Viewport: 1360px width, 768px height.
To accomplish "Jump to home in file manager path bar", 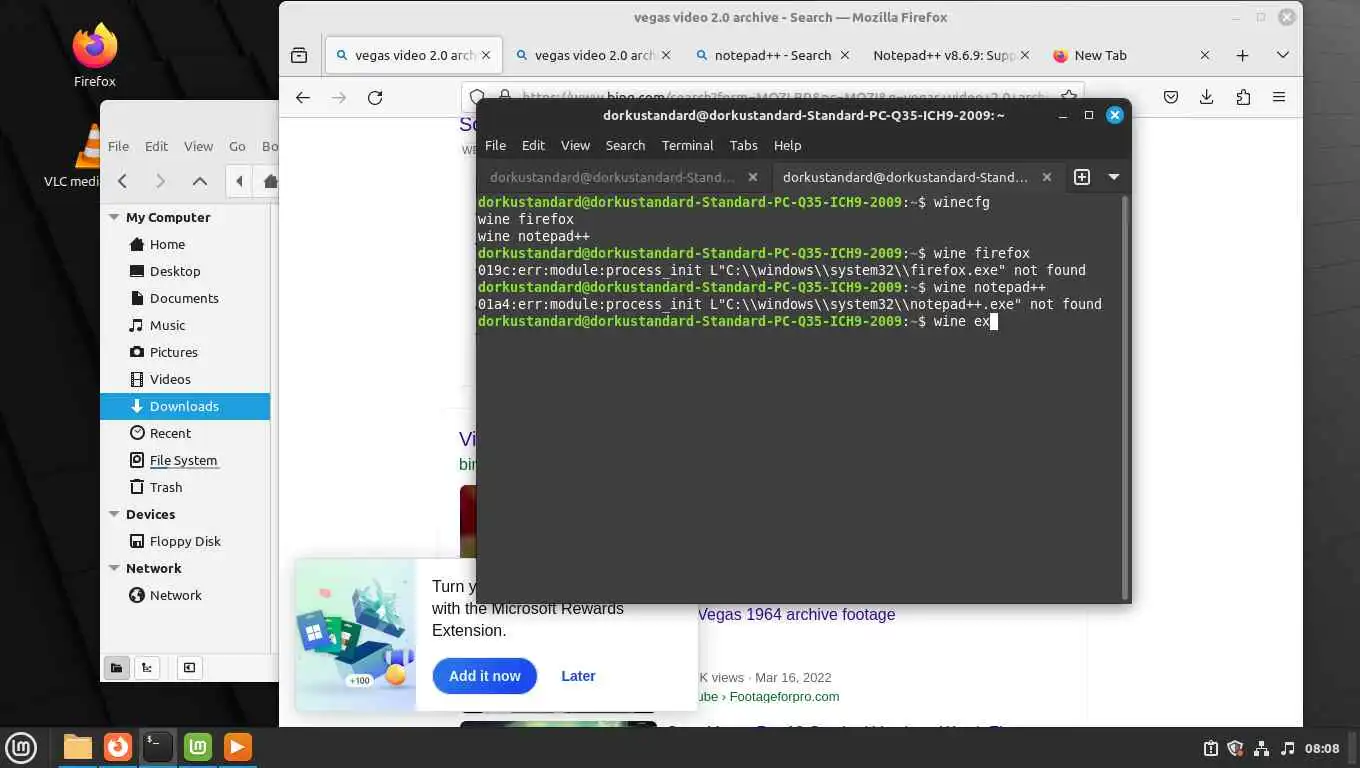I will point(270,181).
